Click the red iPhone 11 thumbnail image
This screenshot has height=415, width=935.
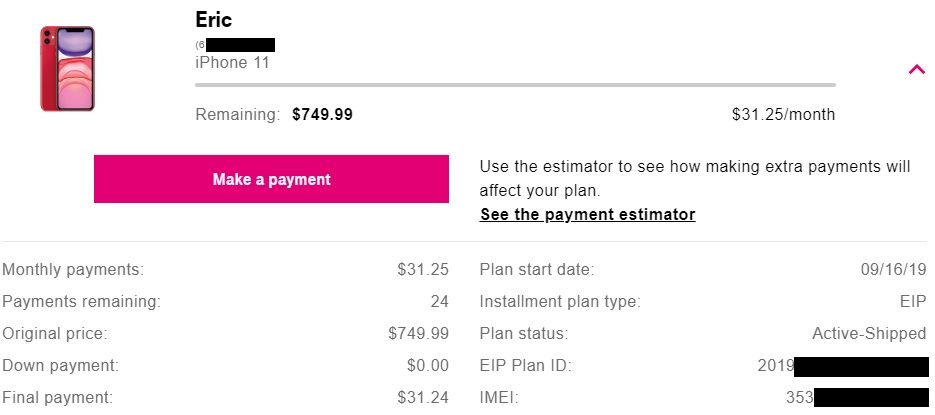click(67, 69)
